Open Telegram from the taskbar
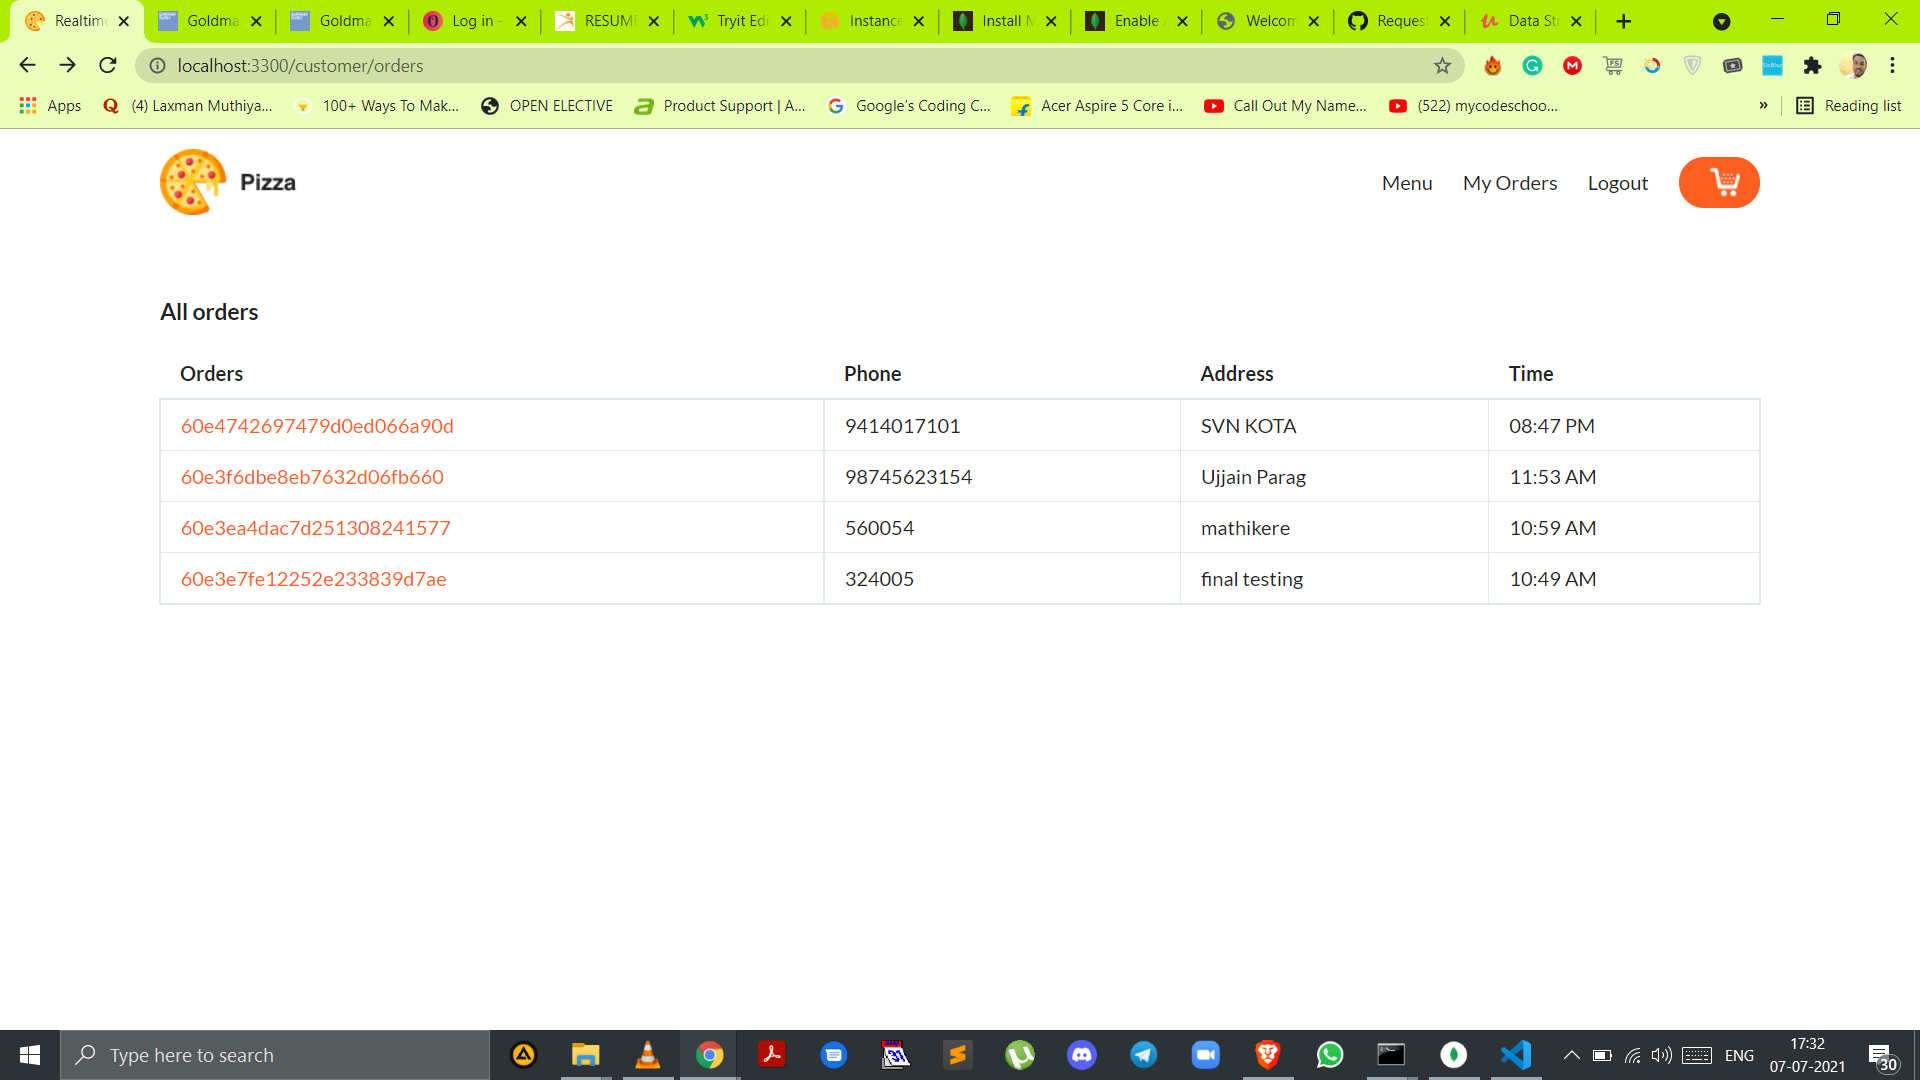 pyautogui.click(x=1143, y=1054)
